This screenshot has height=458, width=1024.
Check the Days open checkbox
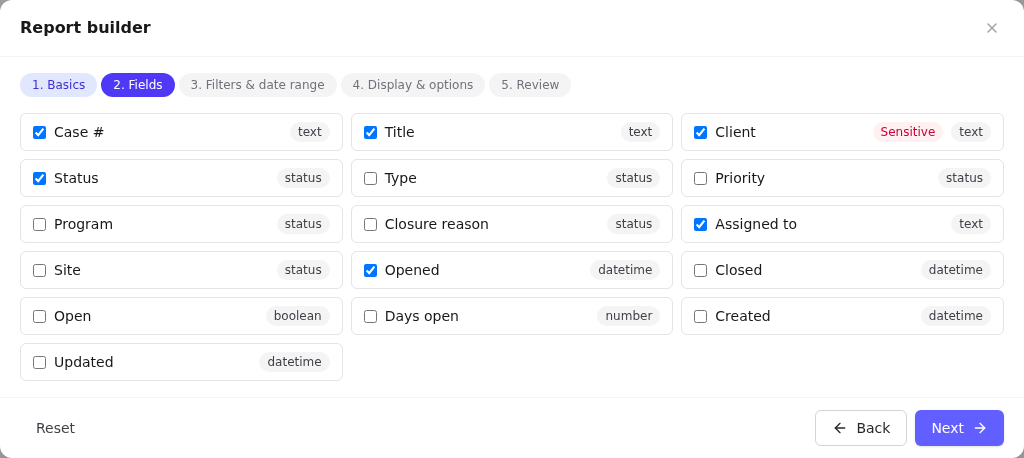[x=370, y=316]
